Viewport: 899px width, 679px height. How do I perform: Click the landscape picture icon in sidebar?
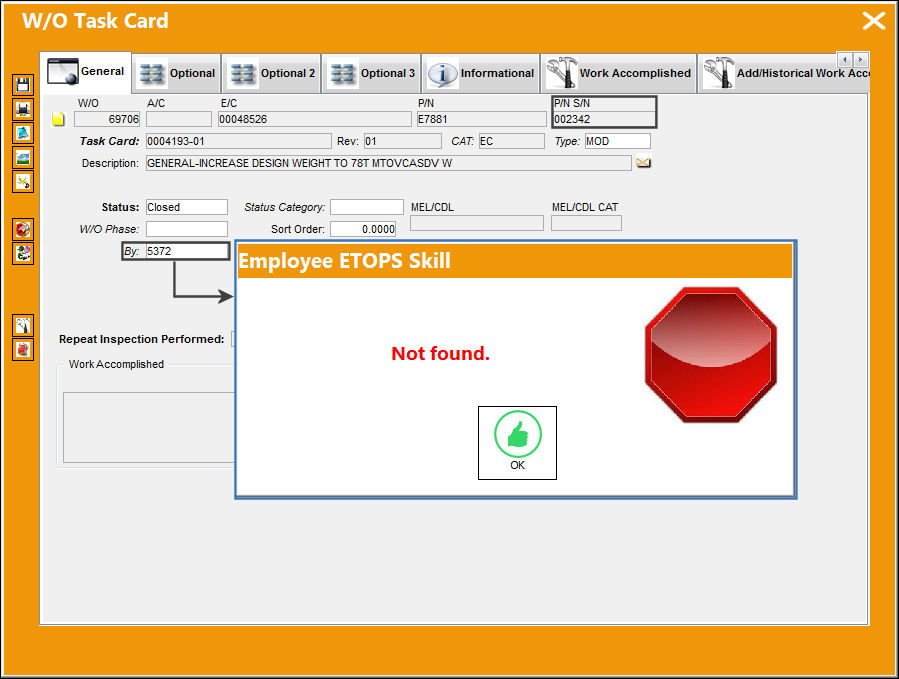[x=23, y=157]
